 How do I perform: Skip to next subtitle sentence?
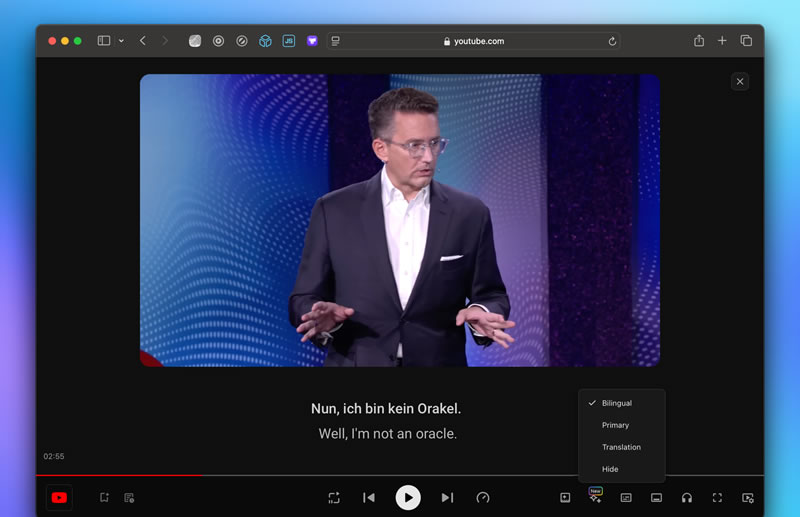tap(447, 498)
